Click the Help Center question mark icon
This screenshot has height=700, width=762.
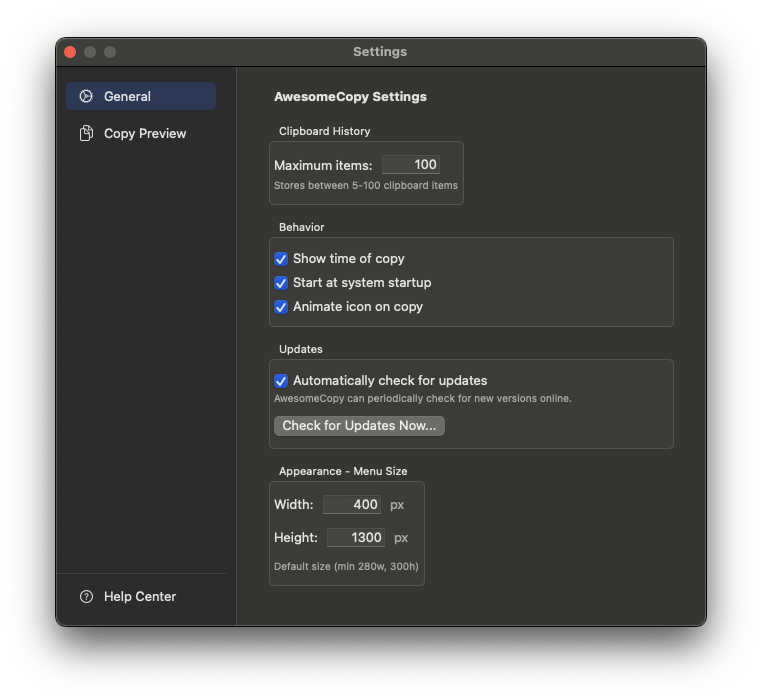click(86, 596)
